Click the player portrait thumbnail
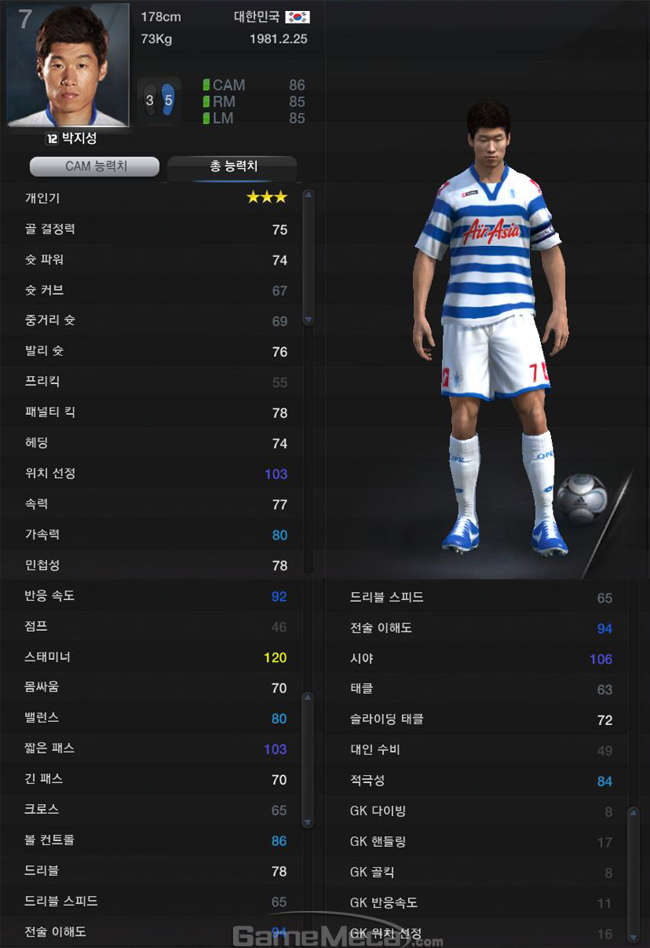 tap(68, 65)
